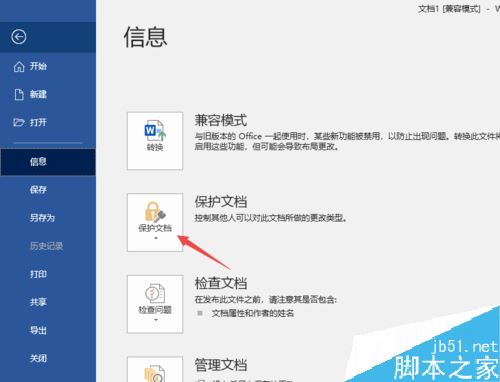Select 共享 in the sidebar
This screenshot has height=382, width=500.
[x=48, y=302]
